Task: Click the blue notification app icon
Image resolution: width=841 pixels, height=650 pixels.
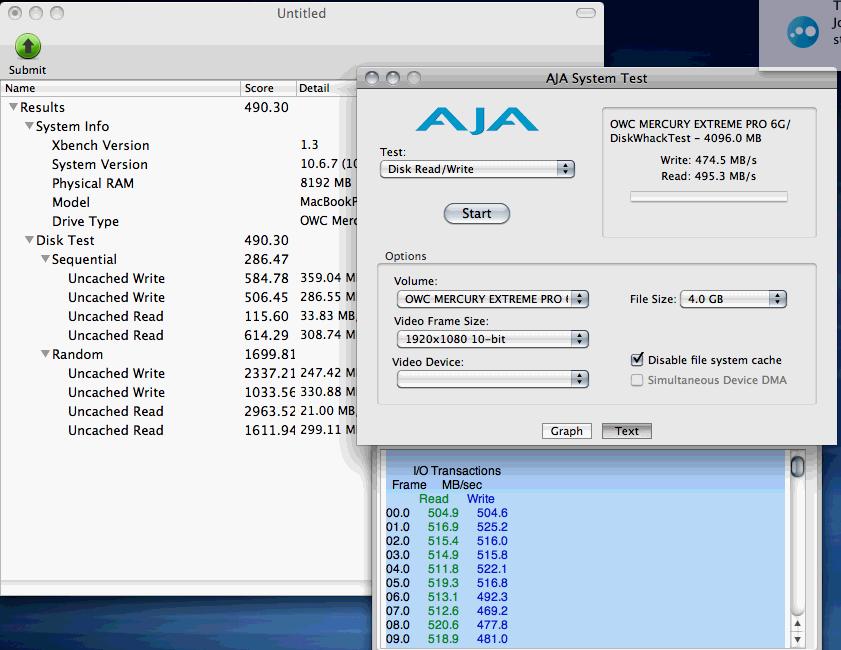Action: [x=803, y=31]
